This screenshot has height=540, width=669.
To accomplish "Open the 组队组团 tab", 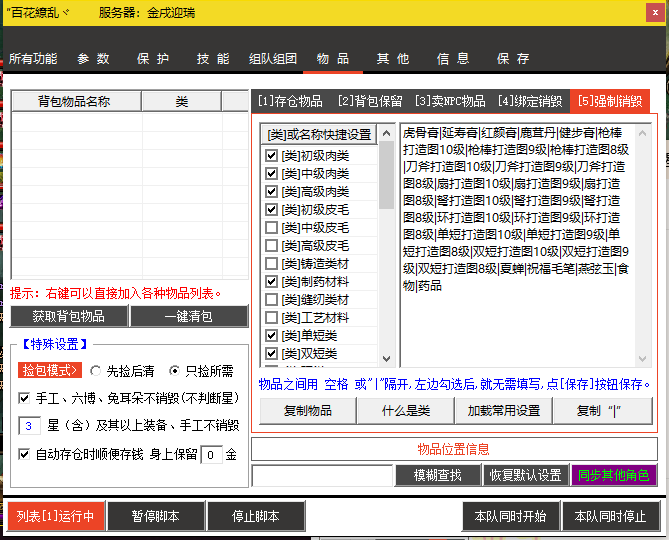I will [273, 59].
